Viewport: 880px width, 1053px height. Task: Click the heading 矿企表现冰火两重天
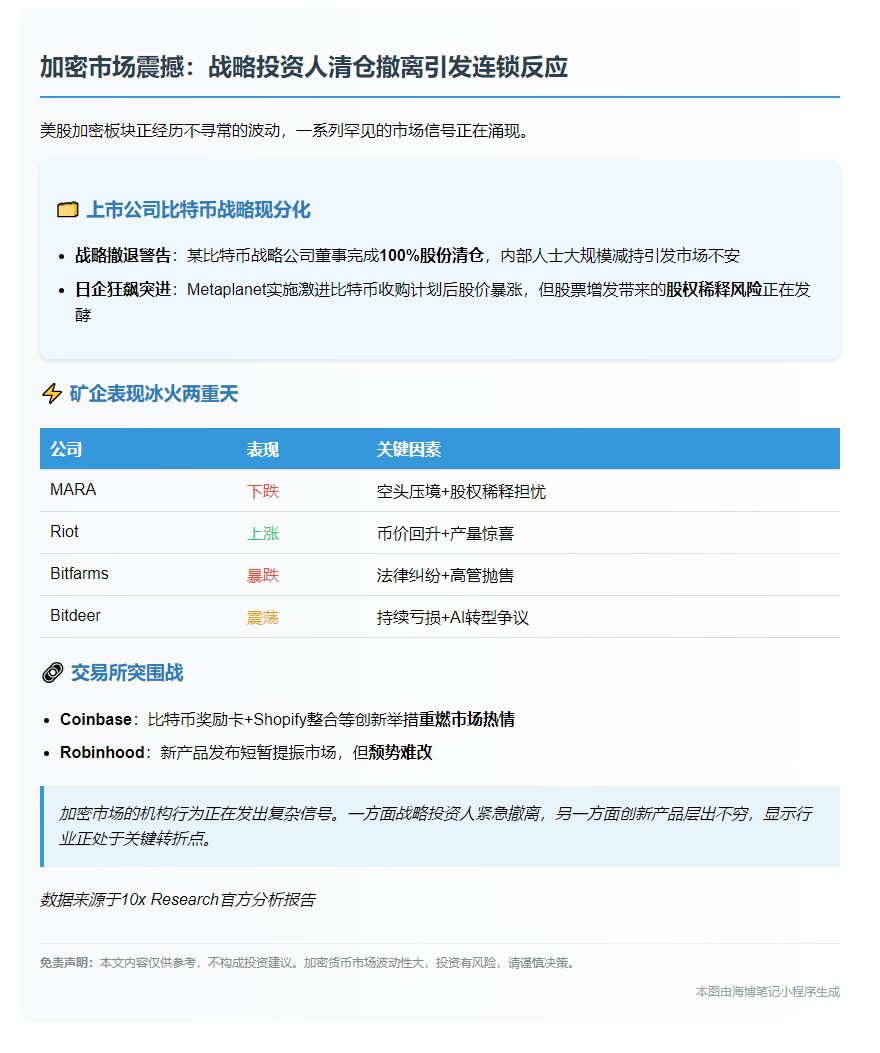[154, 394]
